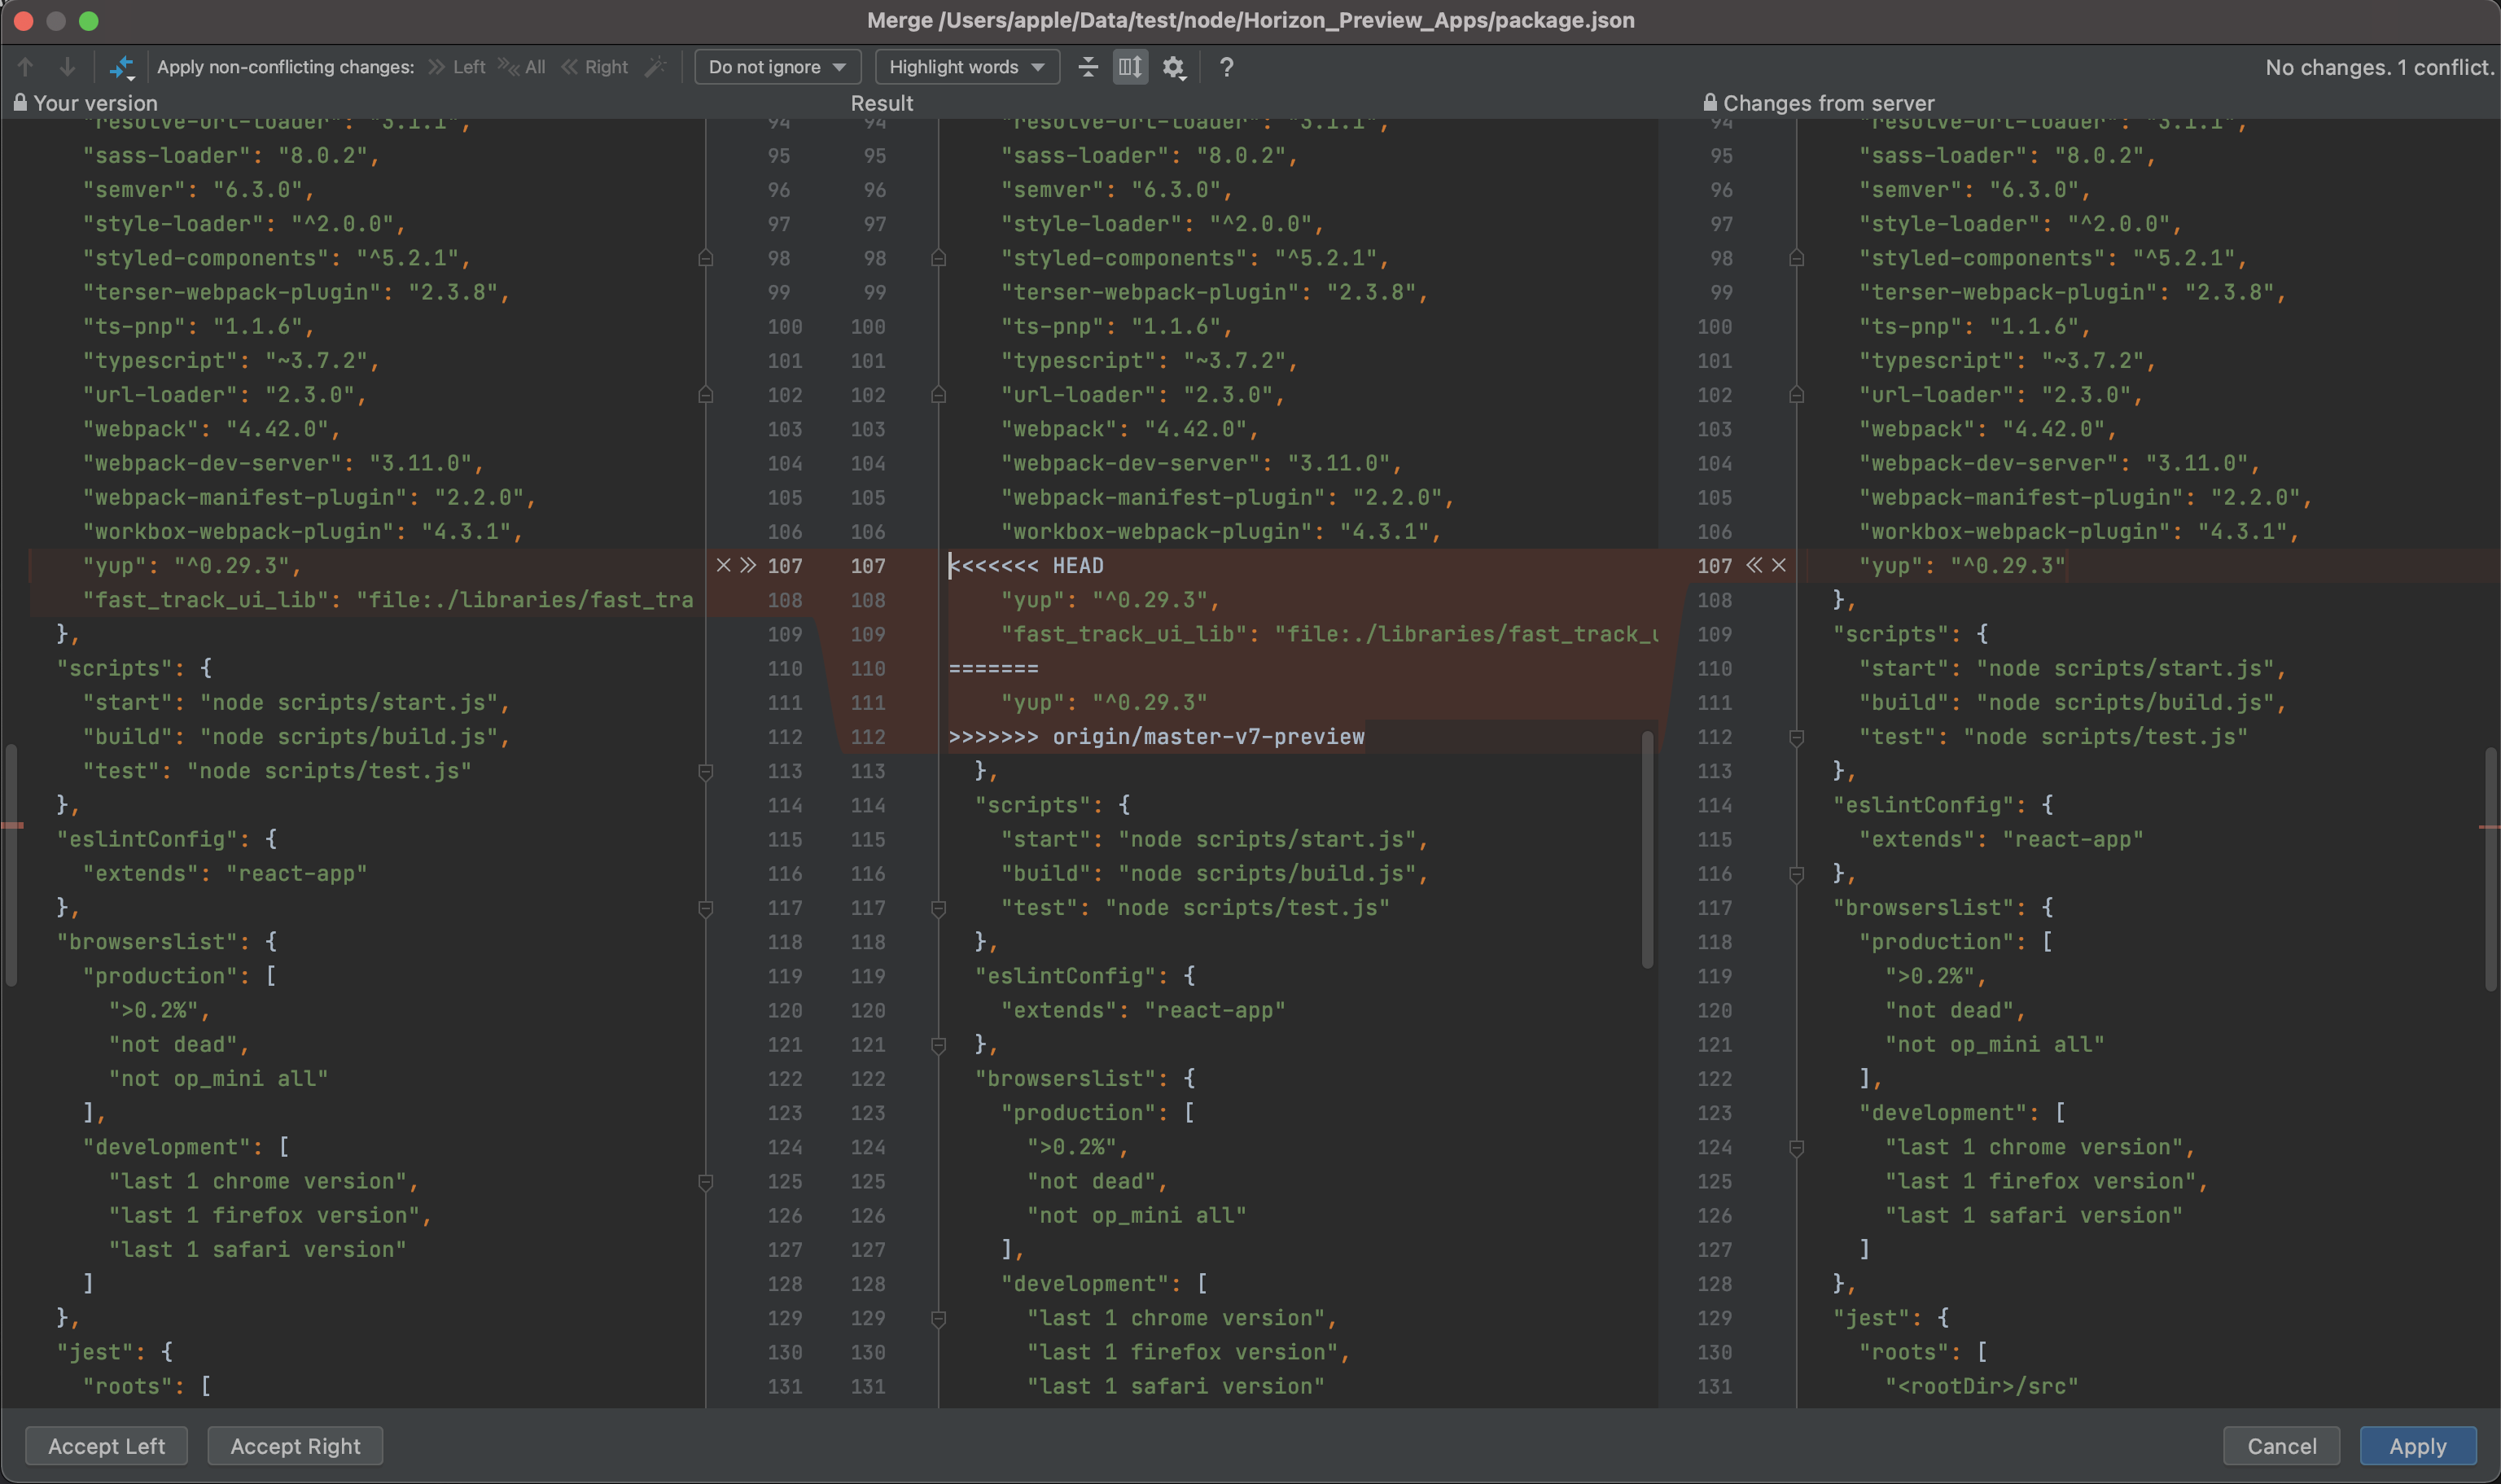Viewport: 2501px width, 1484px height.
Task: Go to next difference arrow
Action: point(67,67)
